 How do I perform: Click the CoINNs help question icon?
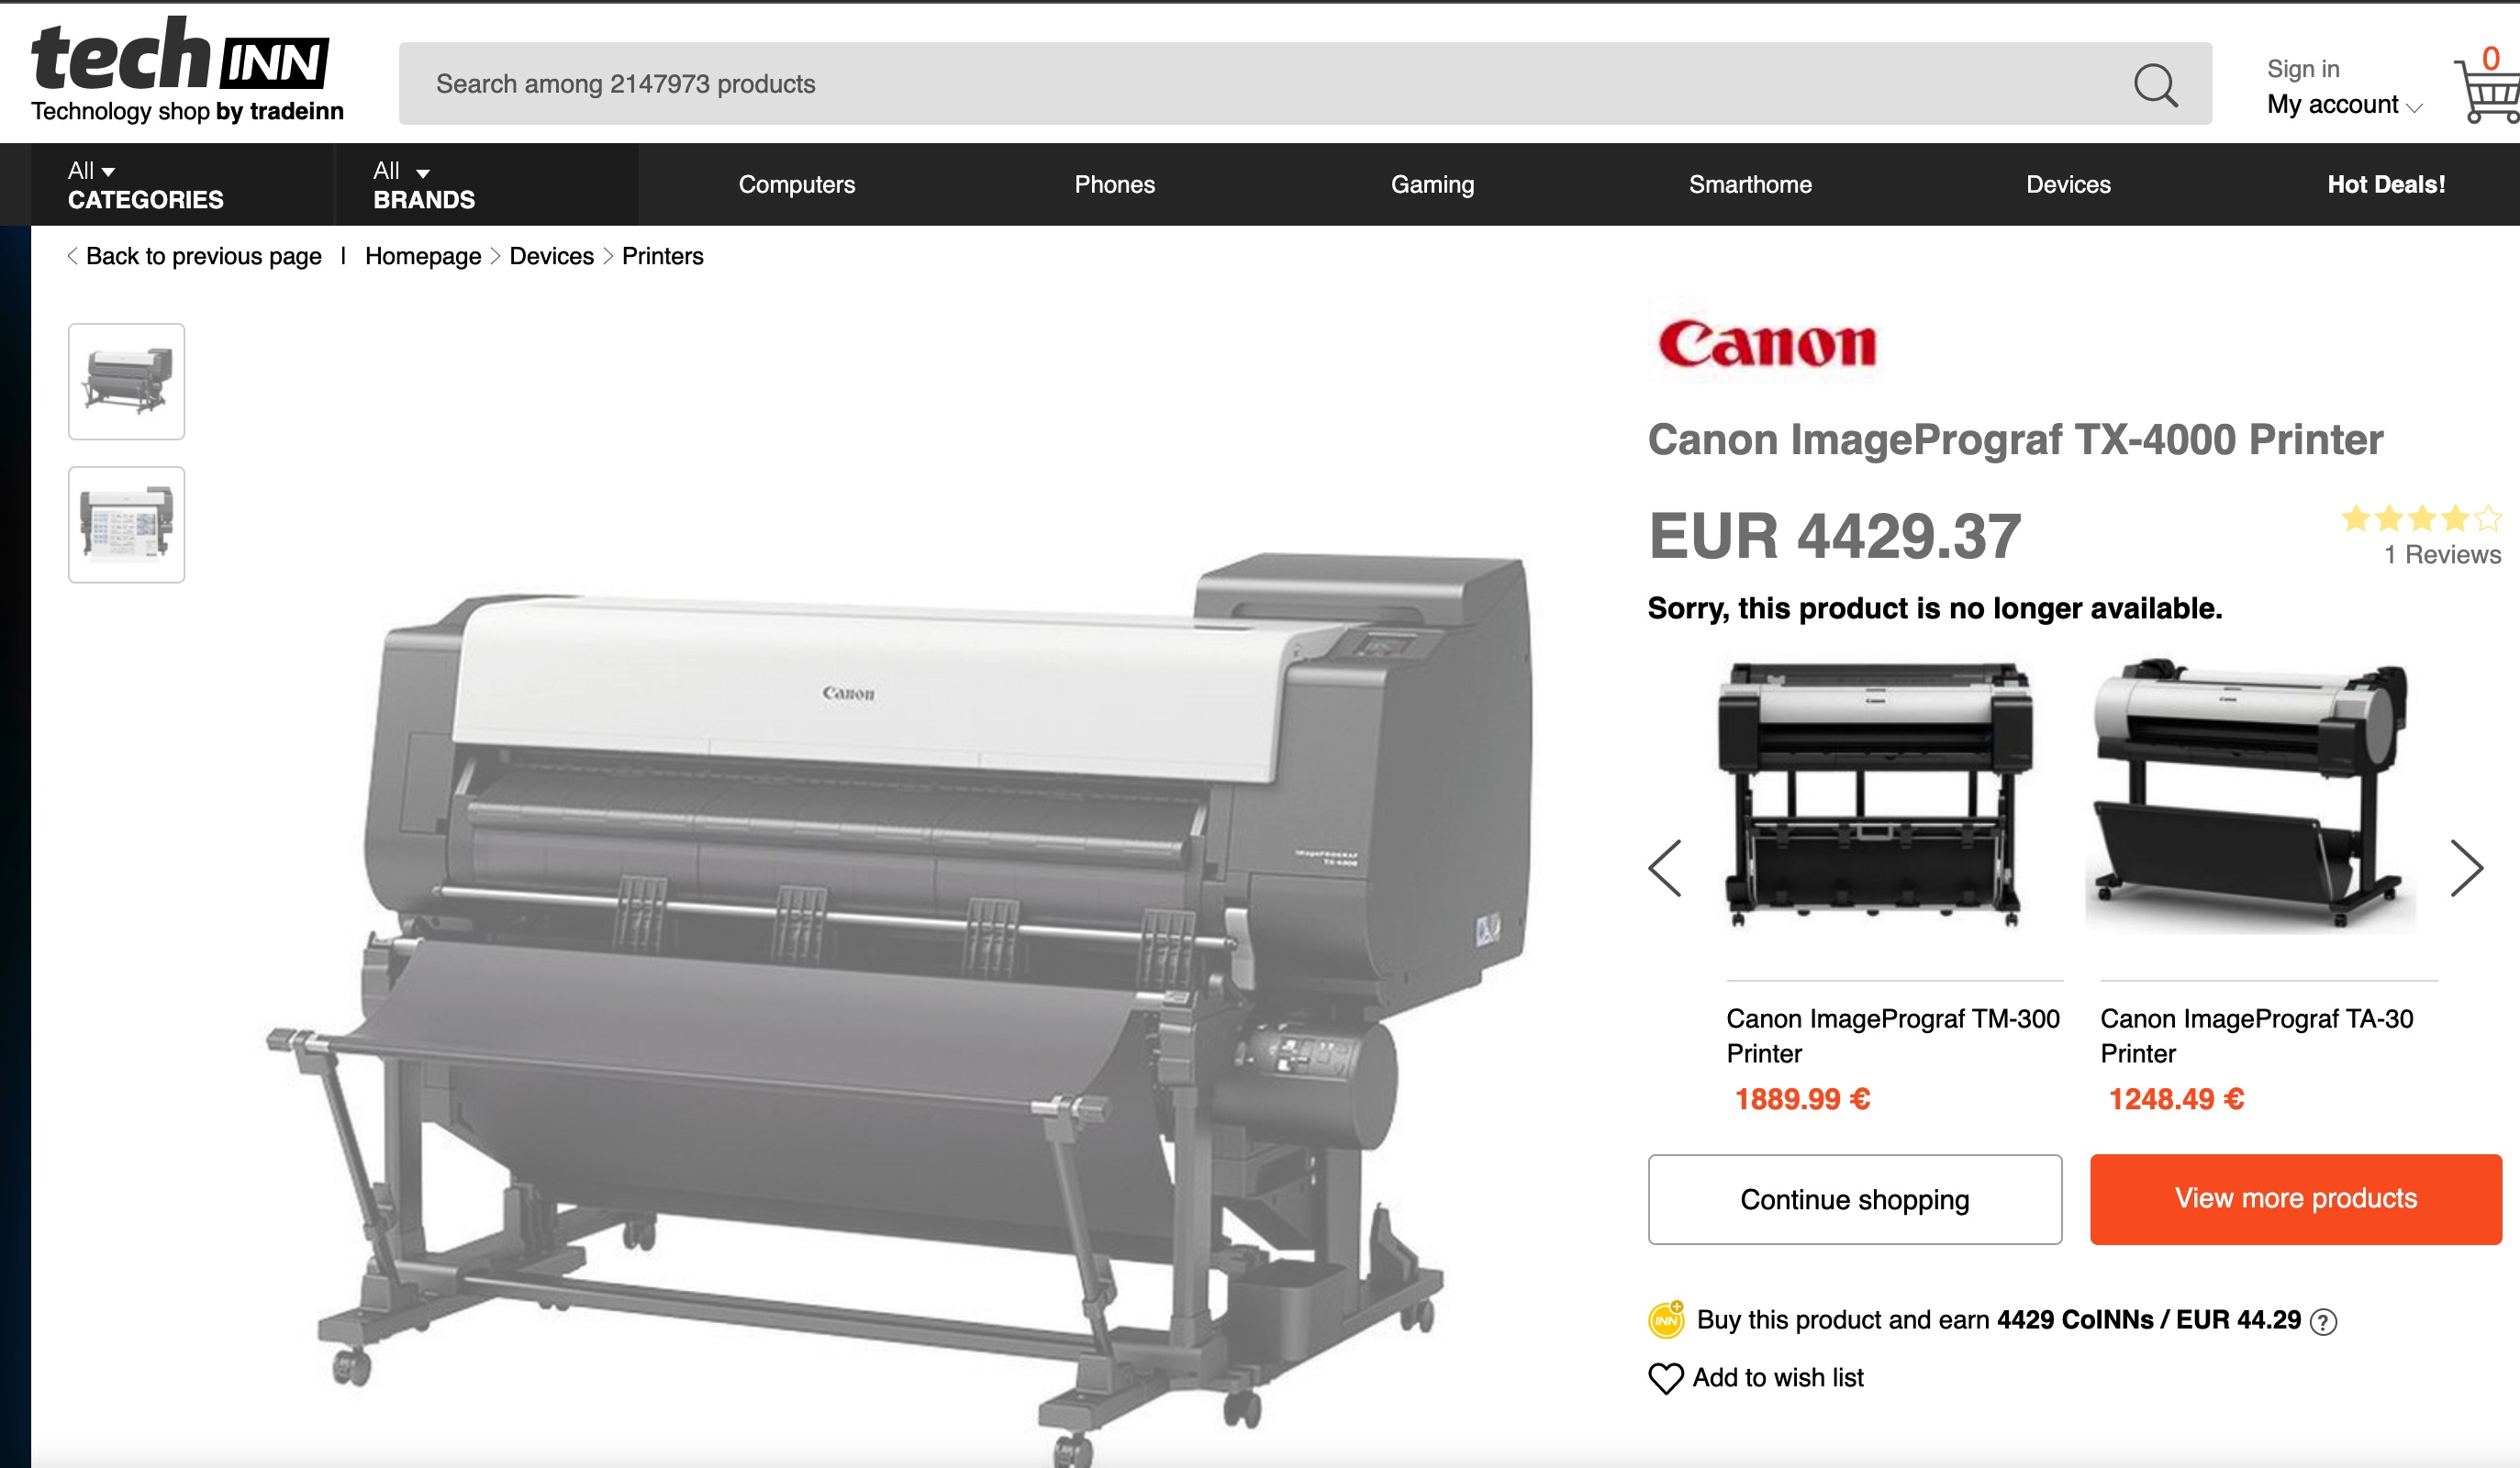(2323, 1322)
